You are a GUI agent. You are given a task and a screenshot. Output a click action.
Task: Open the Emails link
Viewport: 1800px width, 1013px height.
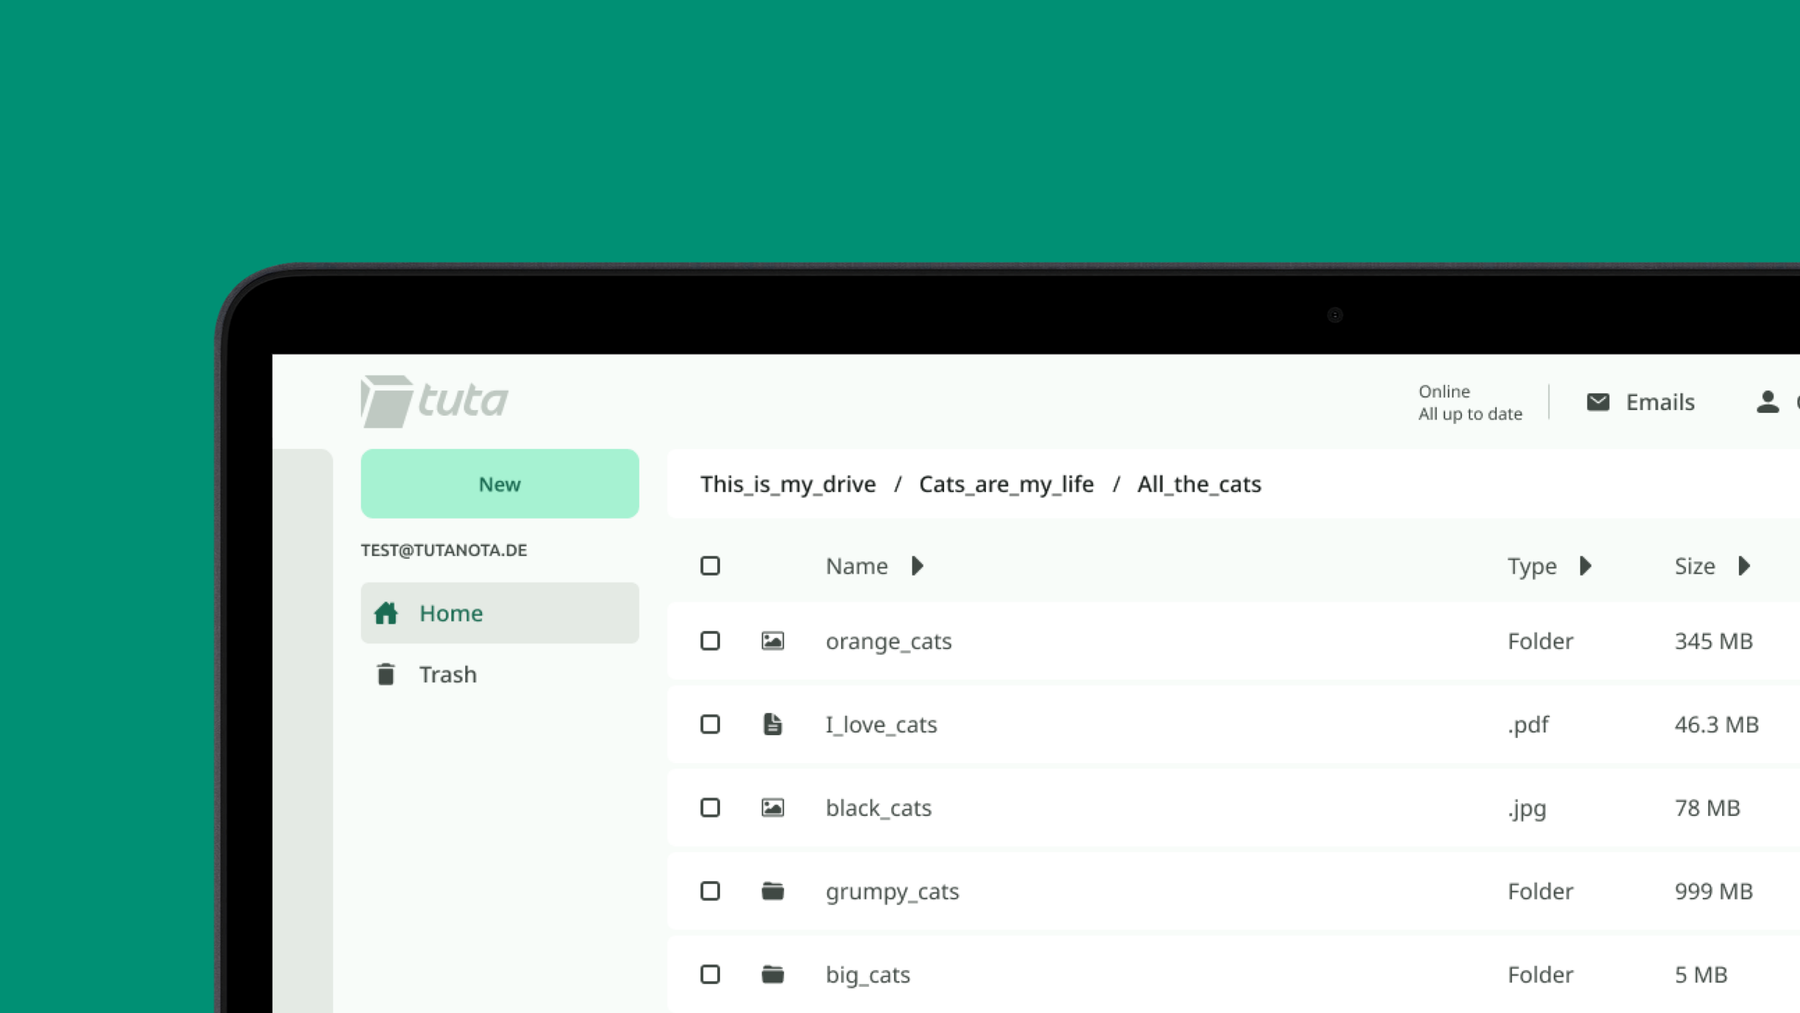(x=1660, y=401)
